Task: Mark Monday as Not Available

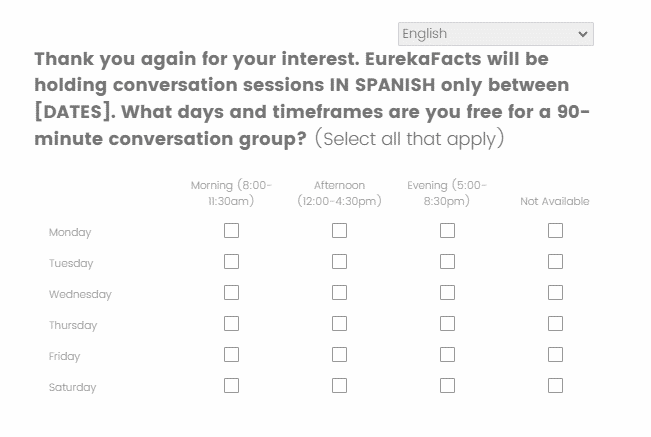Action: point(555,231)
